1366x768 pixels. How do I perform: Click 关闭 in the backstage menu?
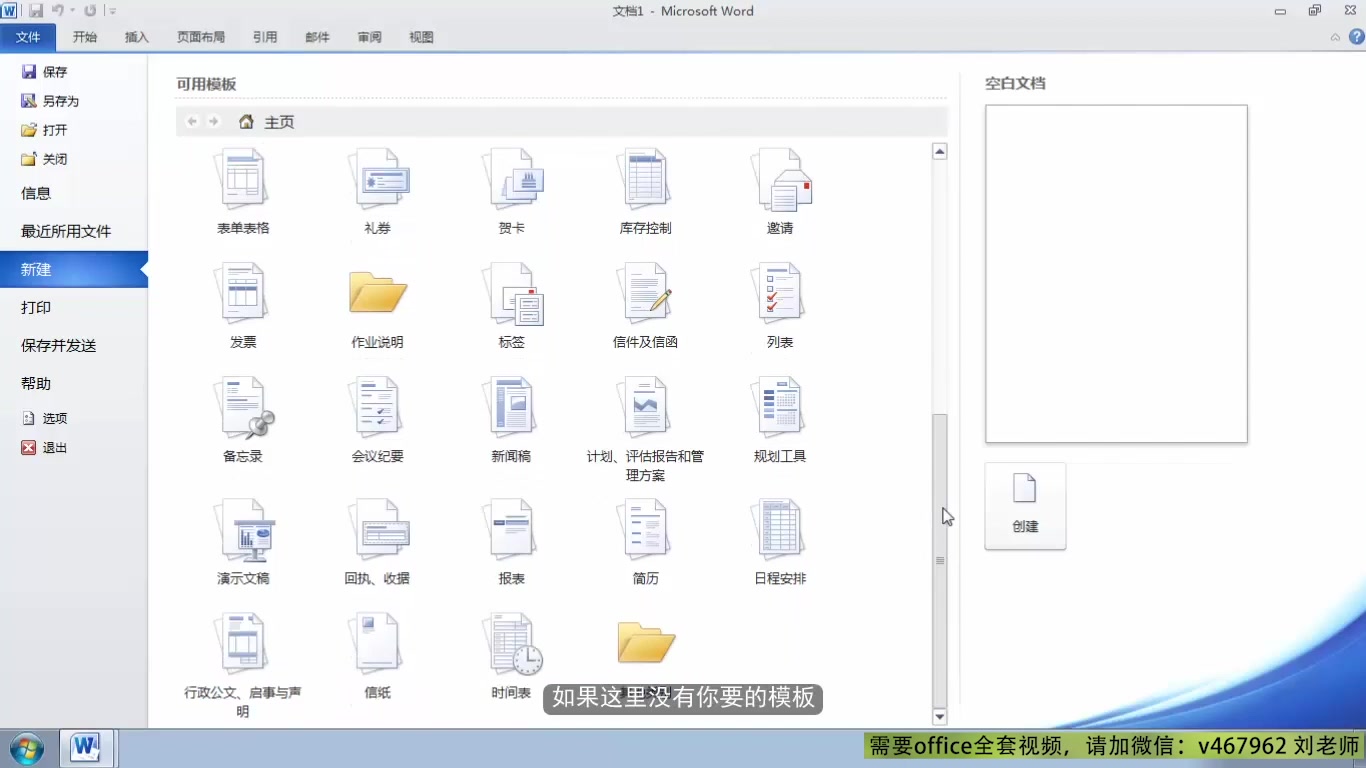click(44, 159)
